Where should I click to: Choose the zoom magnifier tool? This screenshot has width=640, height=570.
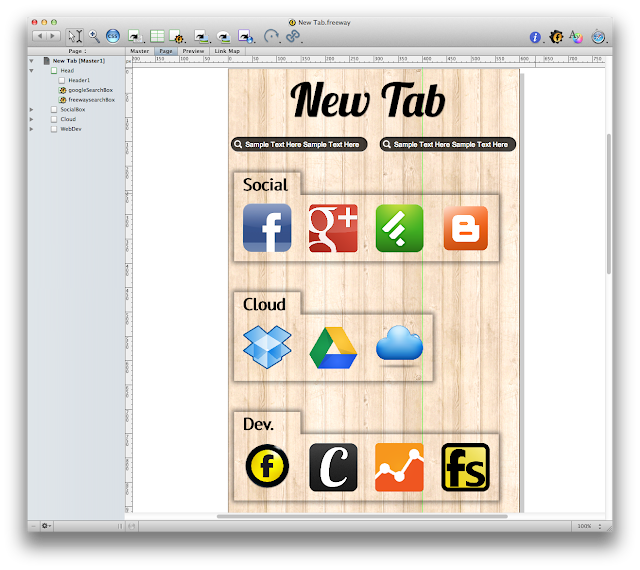click(x=94, y=36)
